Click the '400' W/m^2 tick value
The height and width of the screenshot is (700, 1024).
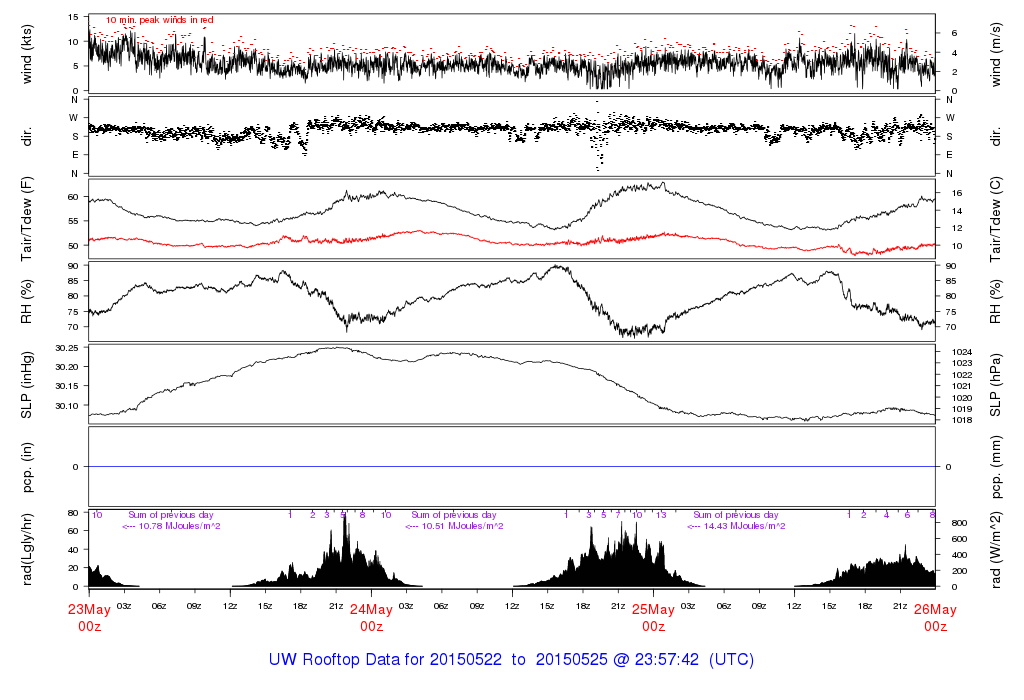(x=959, y=555)
